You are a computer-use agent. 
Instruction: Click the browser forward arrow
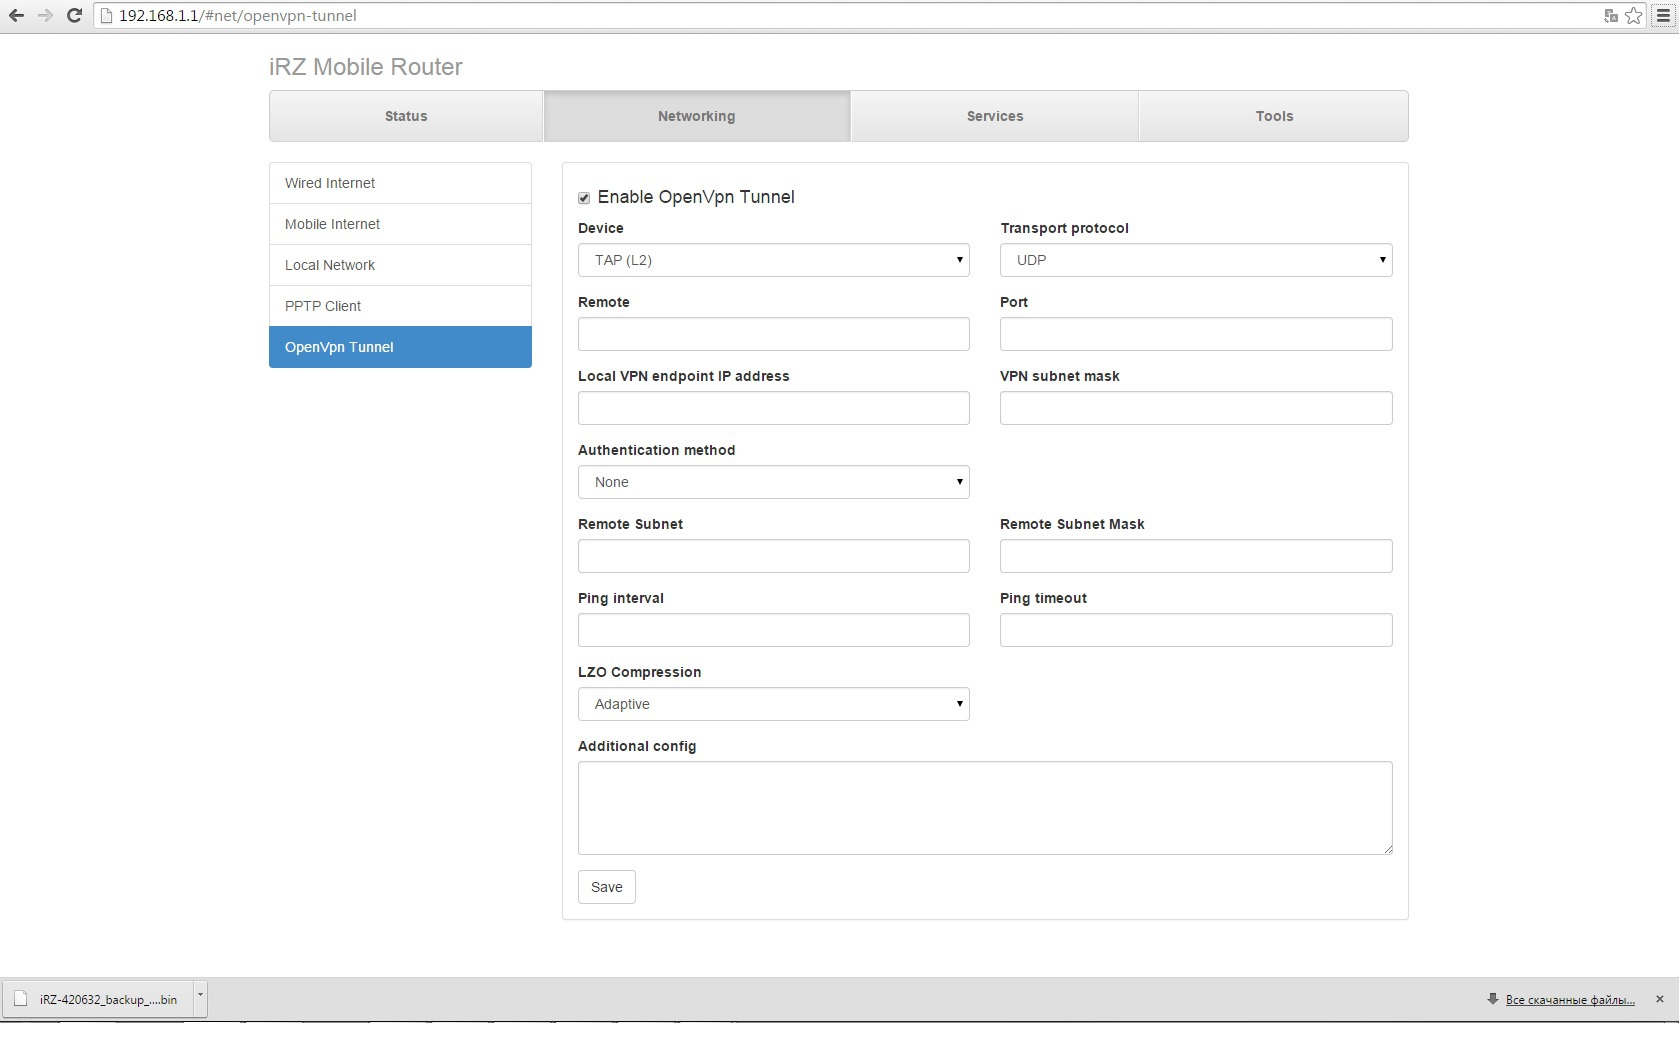[x=45, y=16]
